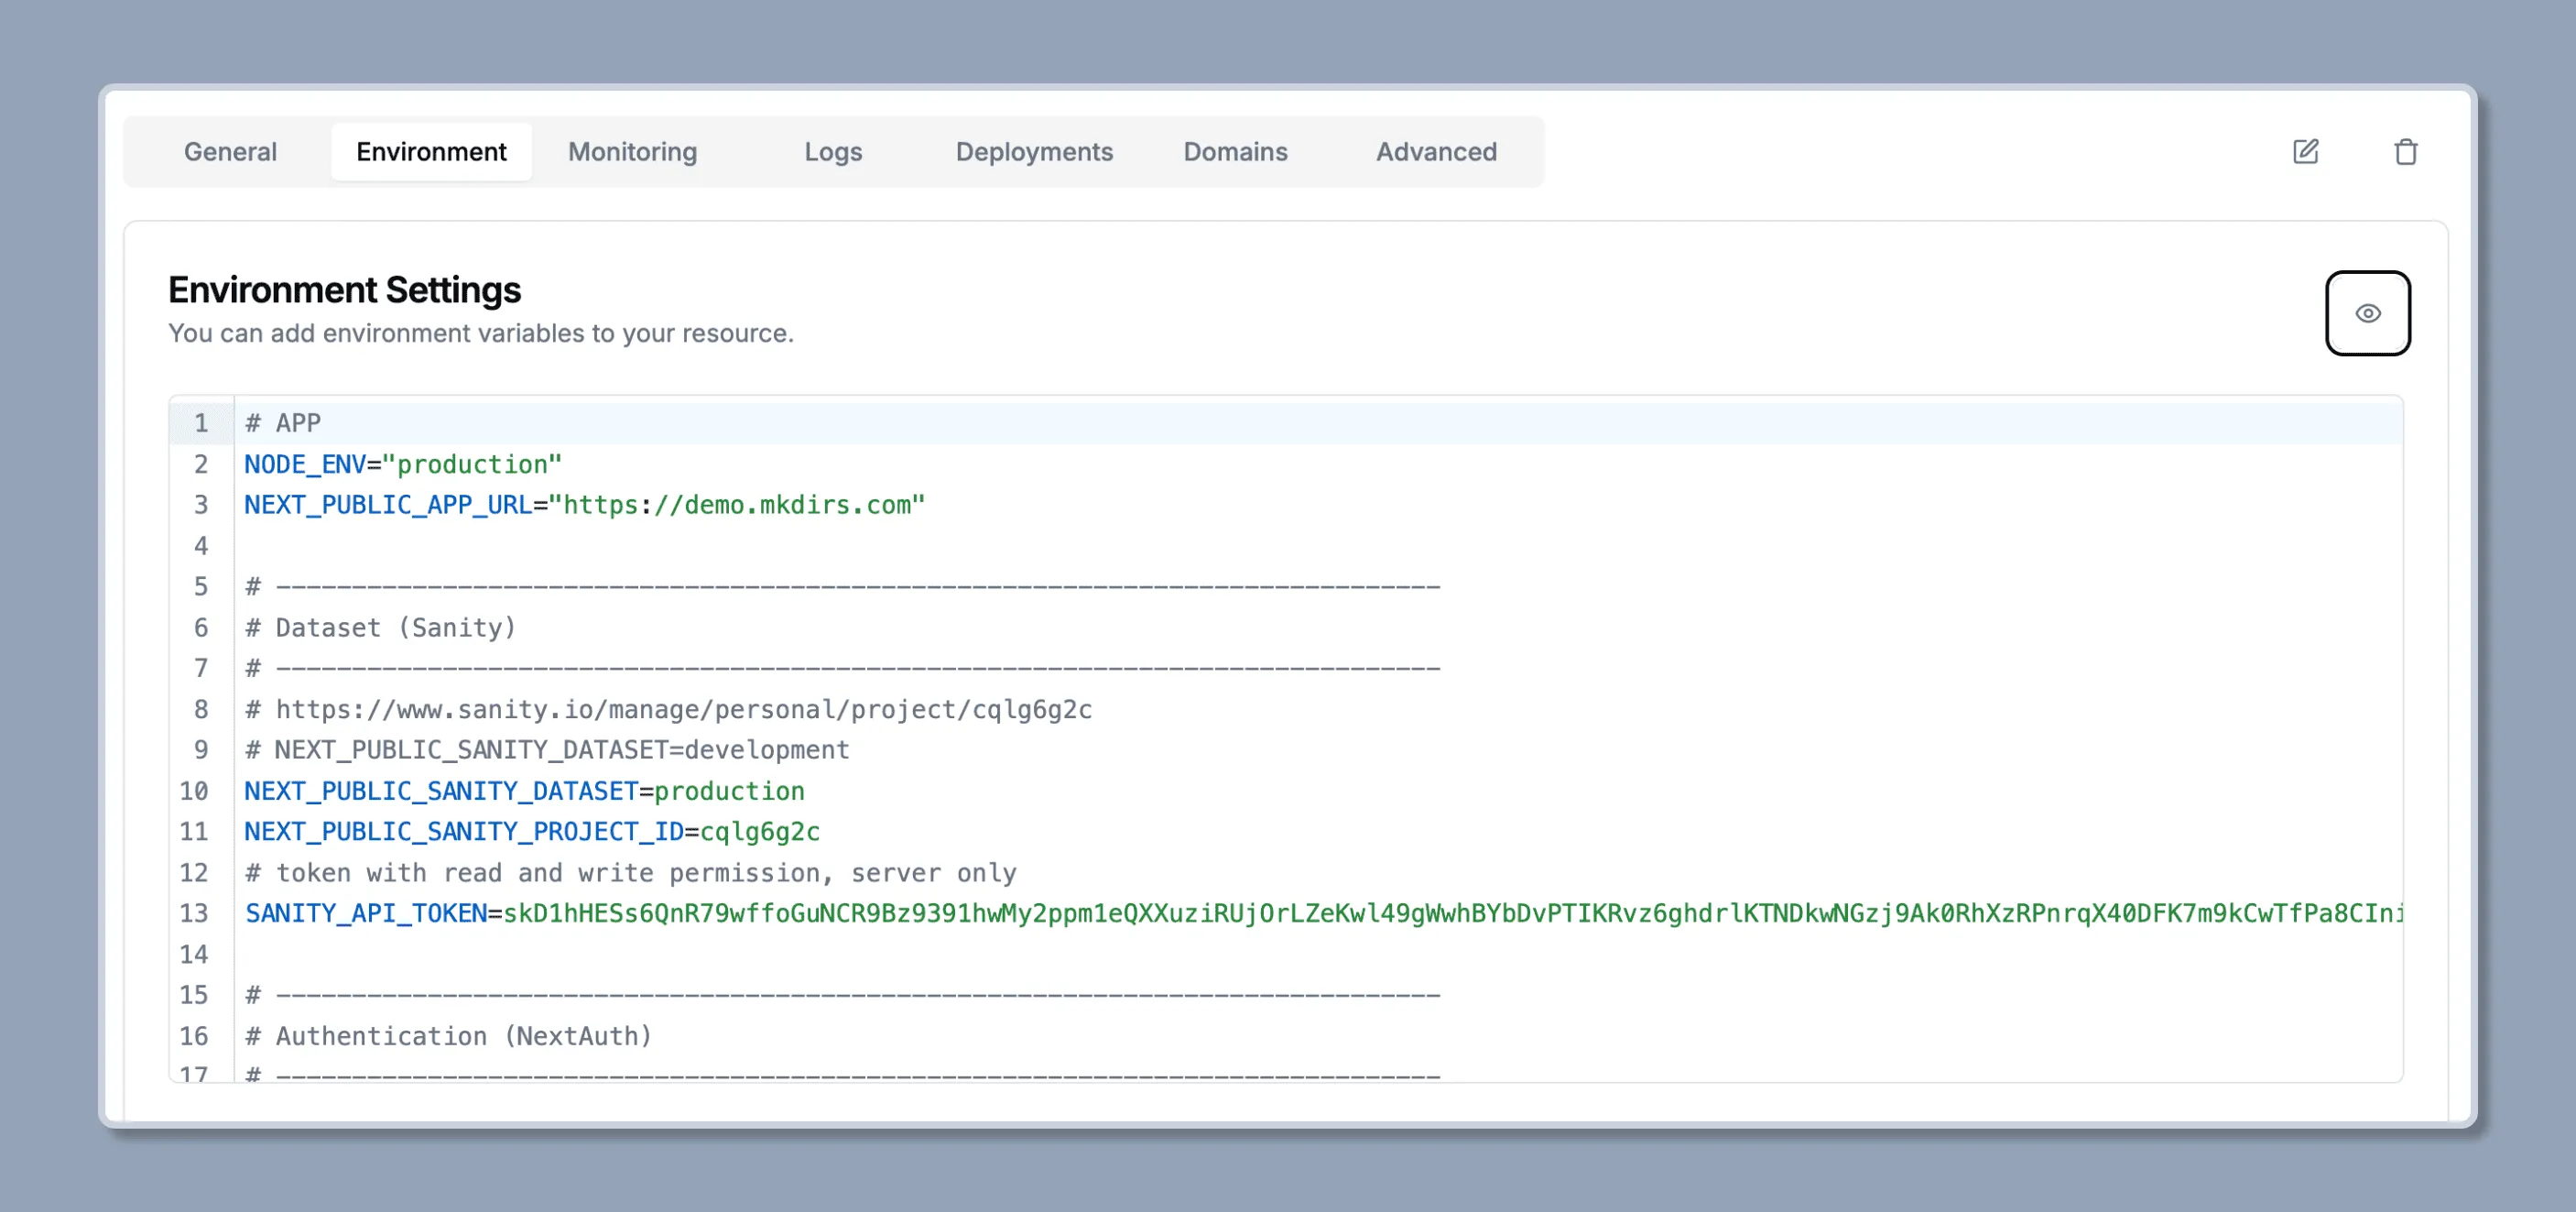
Task: Click the sanity.io project URL comment
Action: coord(667,709)
